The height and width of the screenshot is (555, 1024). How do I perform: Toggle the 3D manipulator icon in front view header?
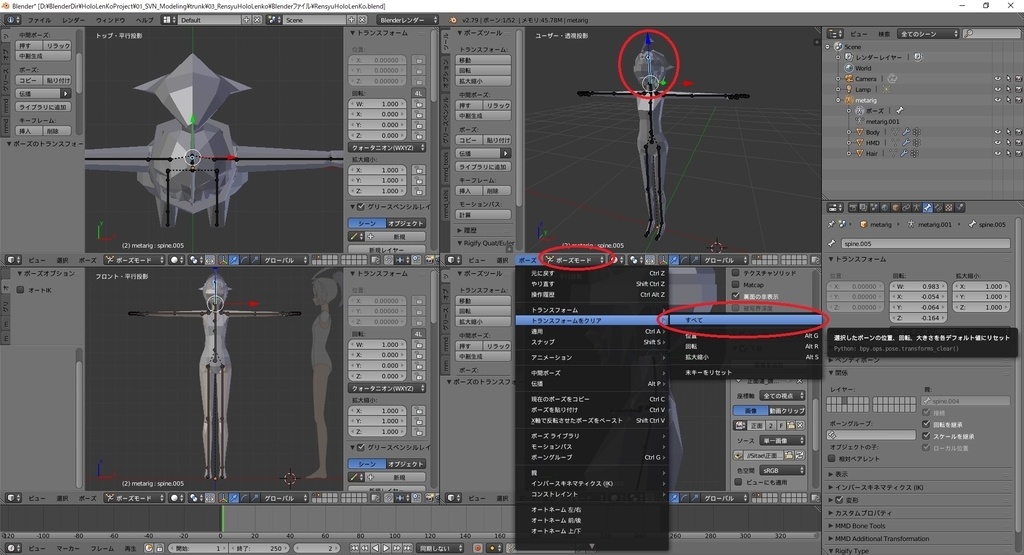[223, 498]
